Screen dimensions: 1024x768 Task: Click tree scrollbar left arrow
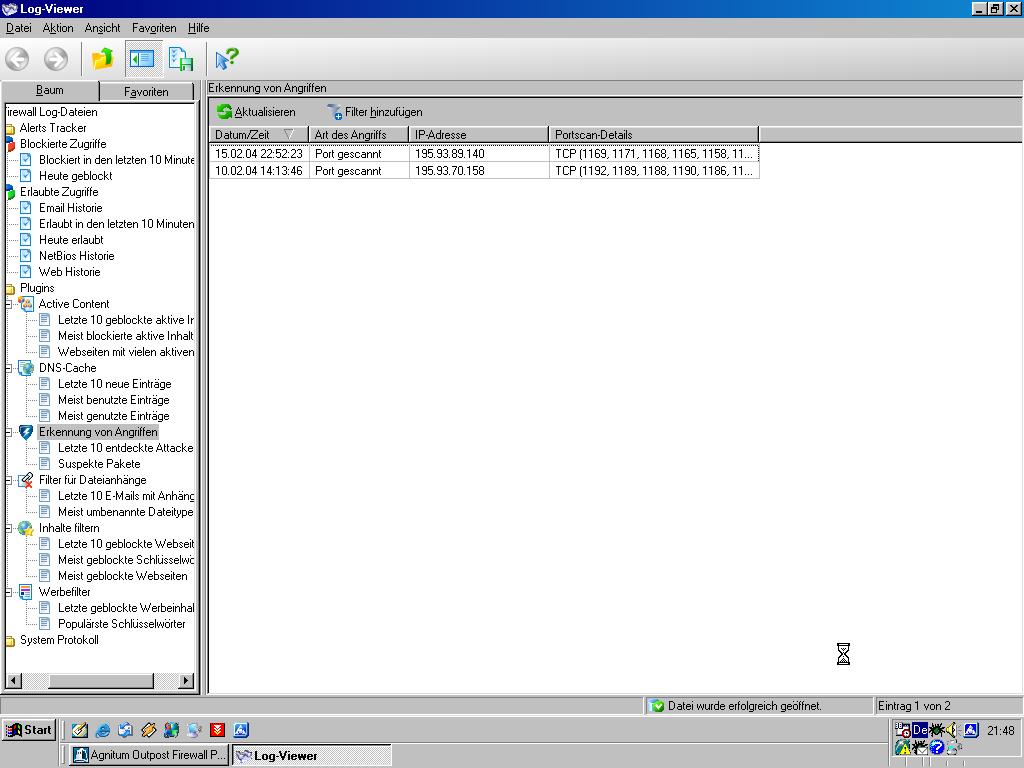[13, 680]
